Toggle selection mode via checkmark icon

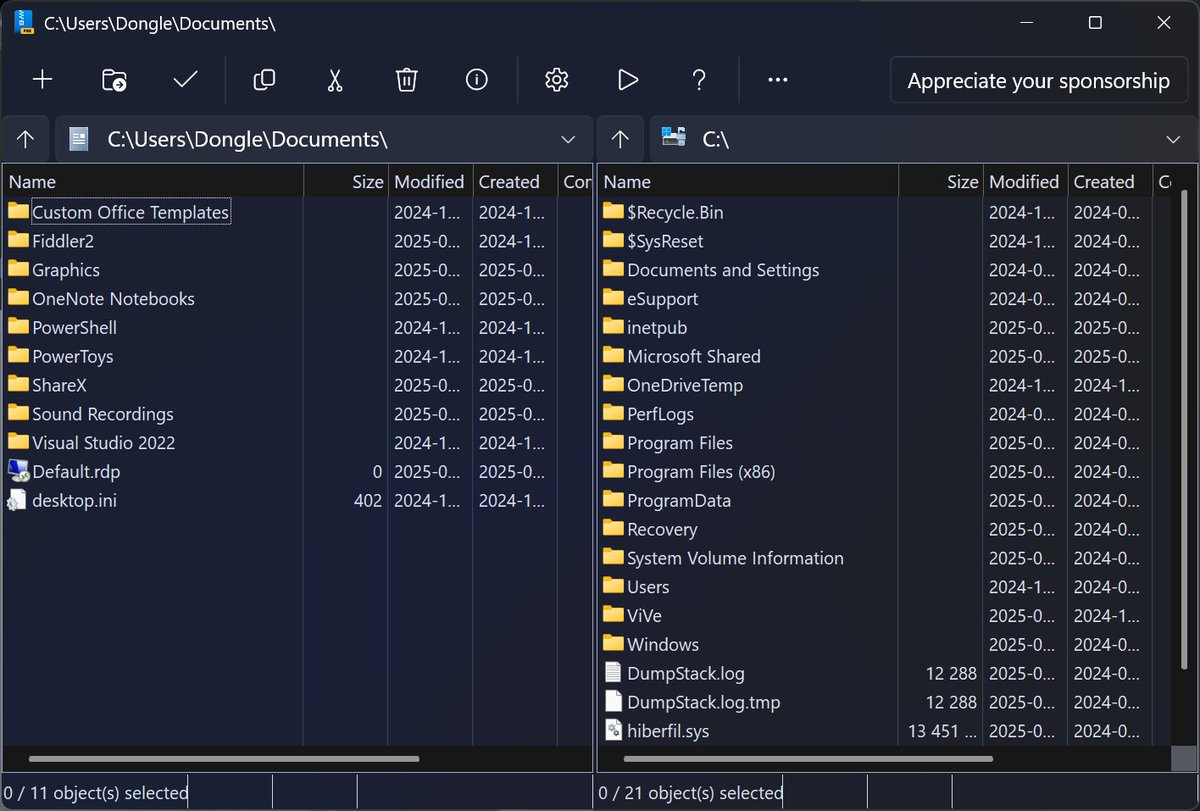click(185, 80)
